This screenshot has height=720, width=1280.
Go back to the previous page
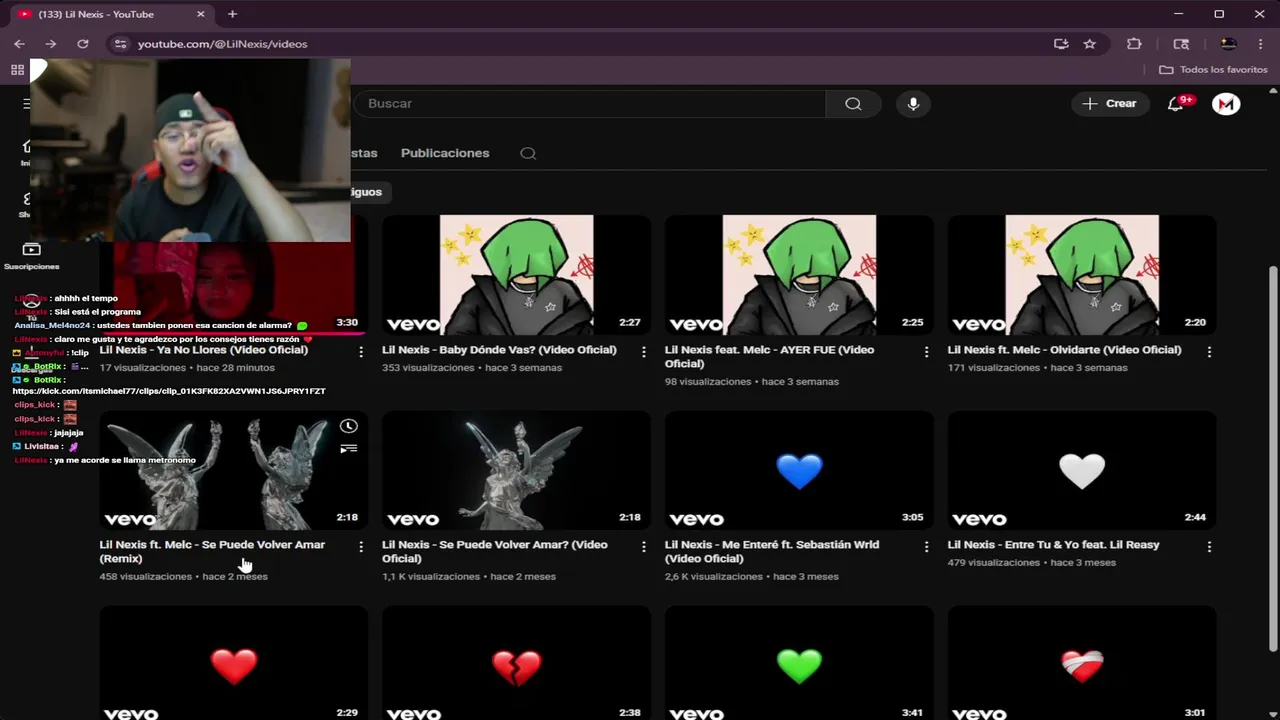[x=19, y=44]
